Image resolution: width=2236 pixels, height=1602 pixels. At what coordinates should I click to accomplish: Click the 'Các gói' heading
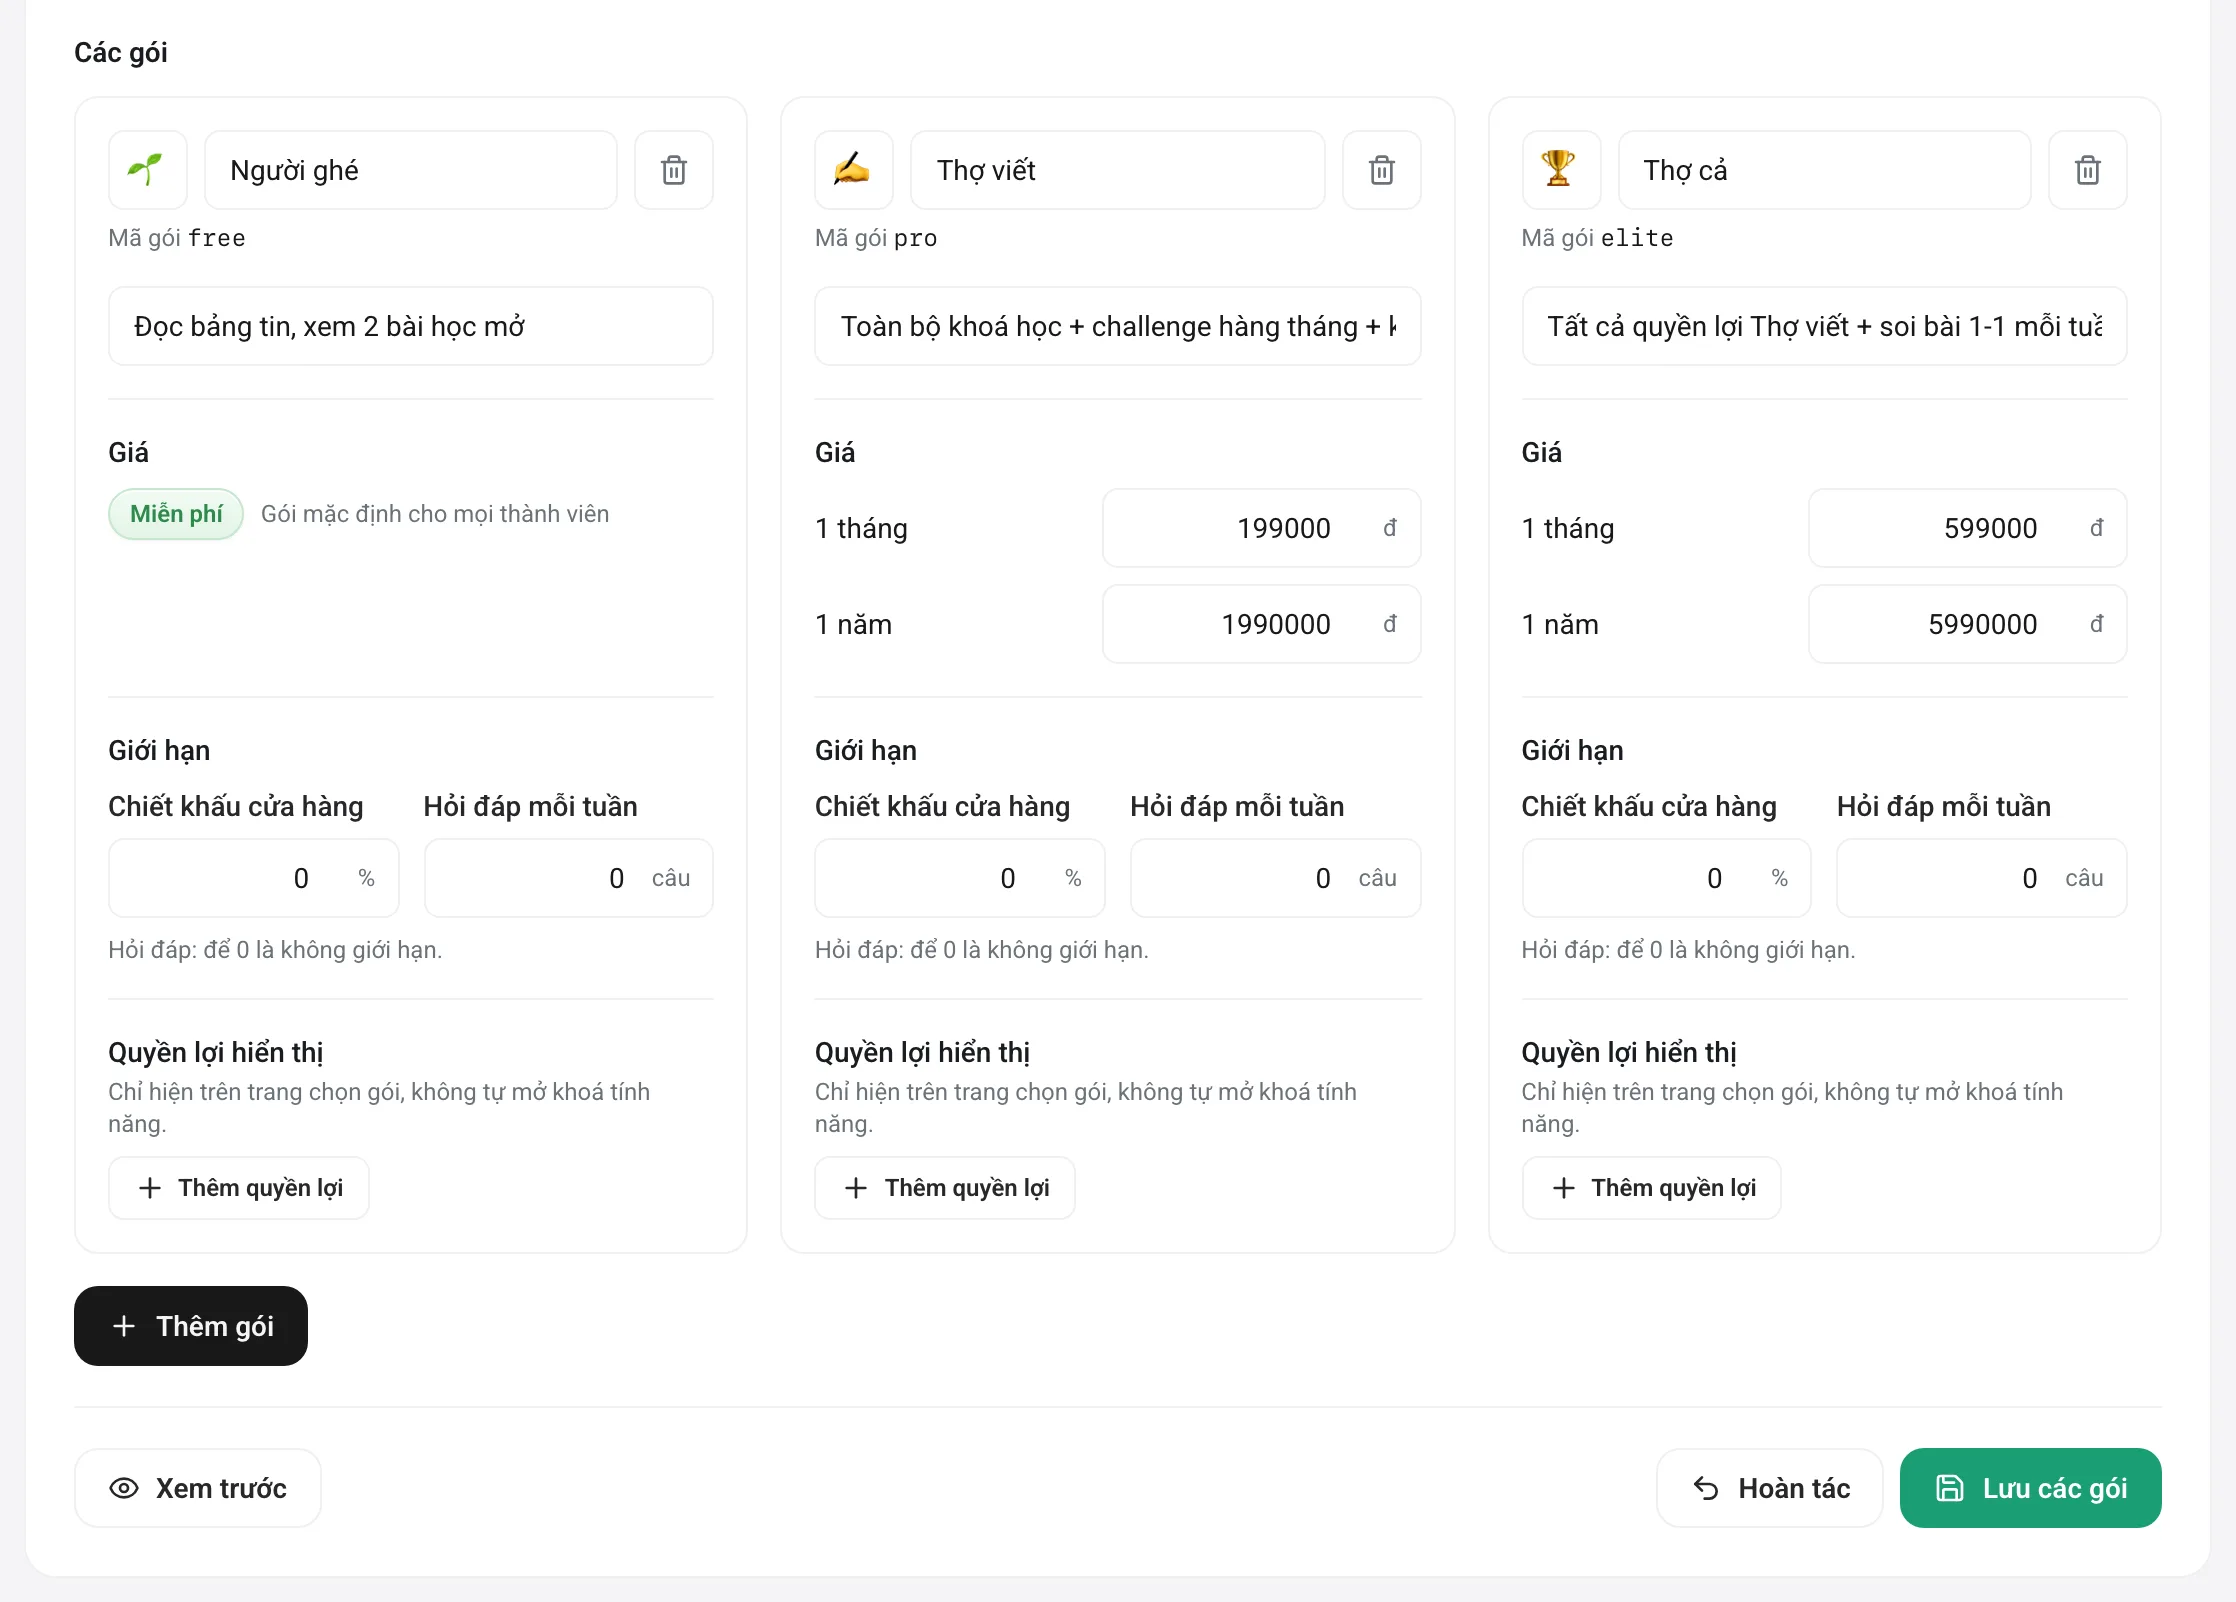click(121, 52)
